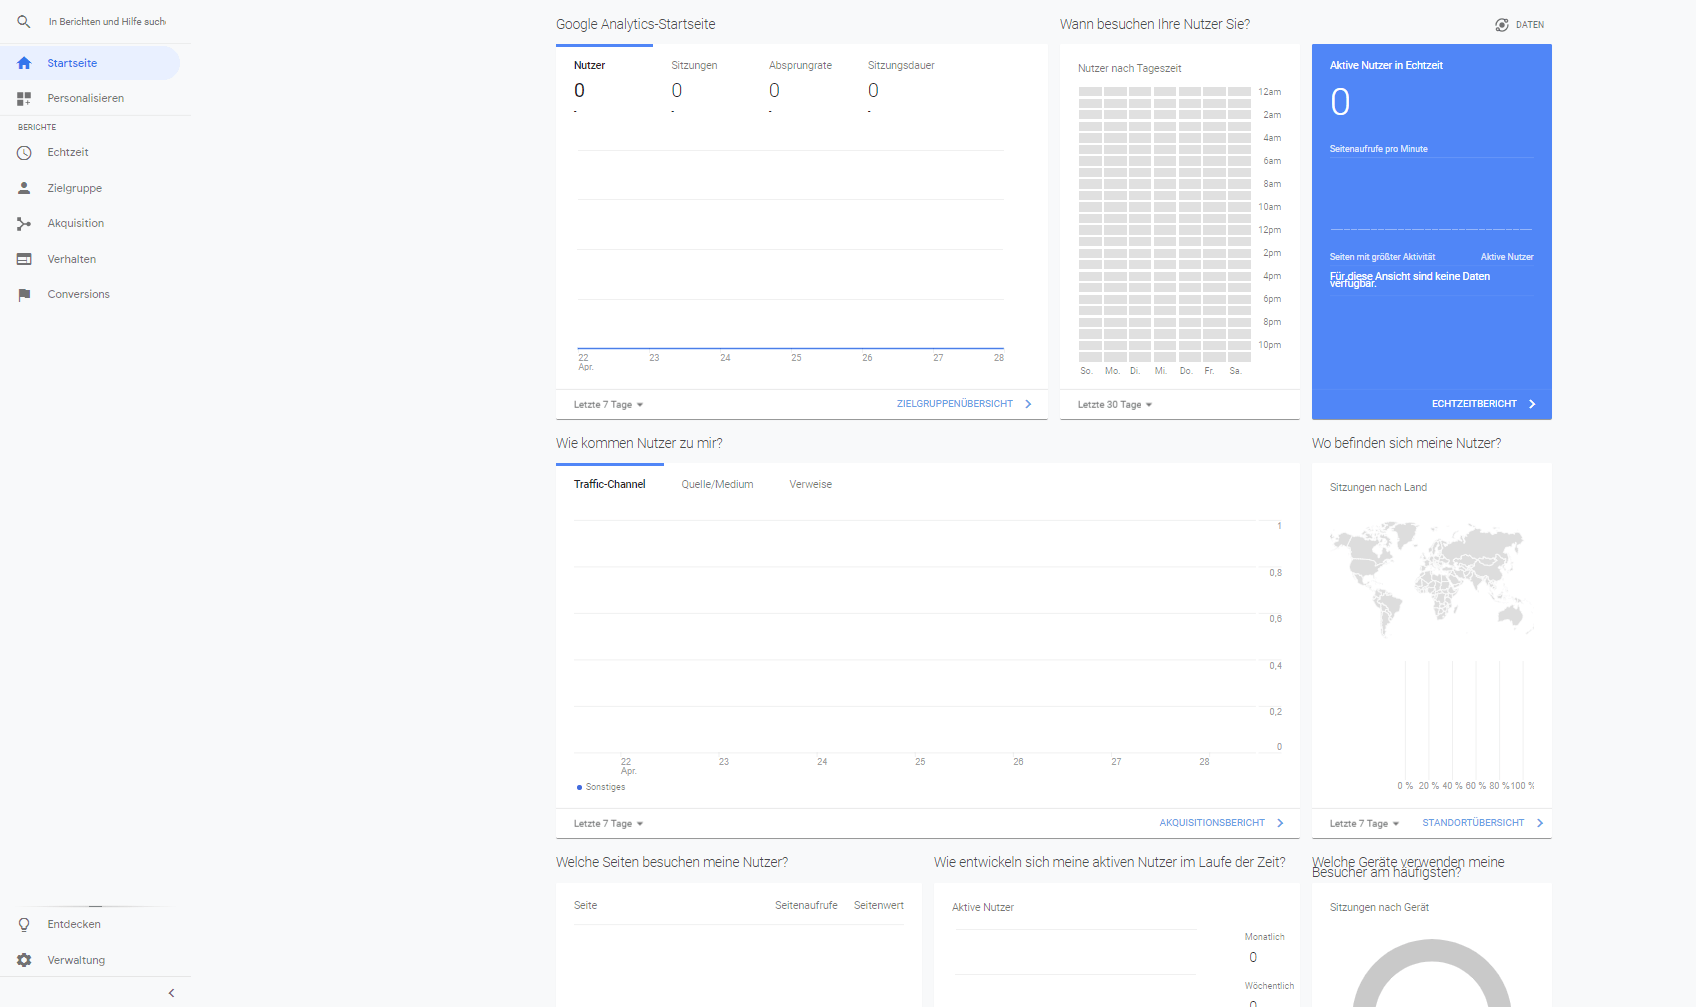This screenshot has height=1007, width=1696.
Task: Expand the Verhalten reports section
Action: tap(90, 259)
